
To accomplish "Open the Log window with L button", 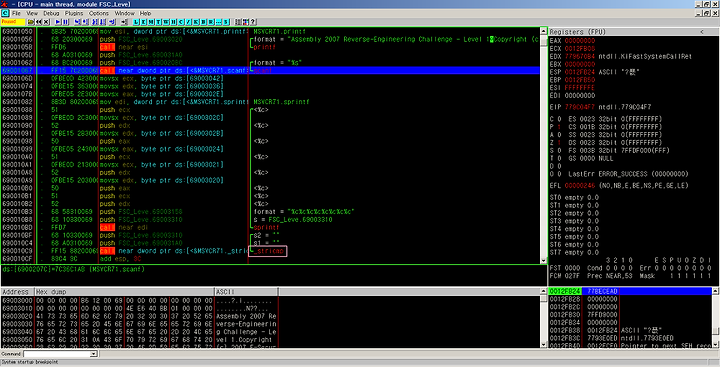I will point(135,22).
